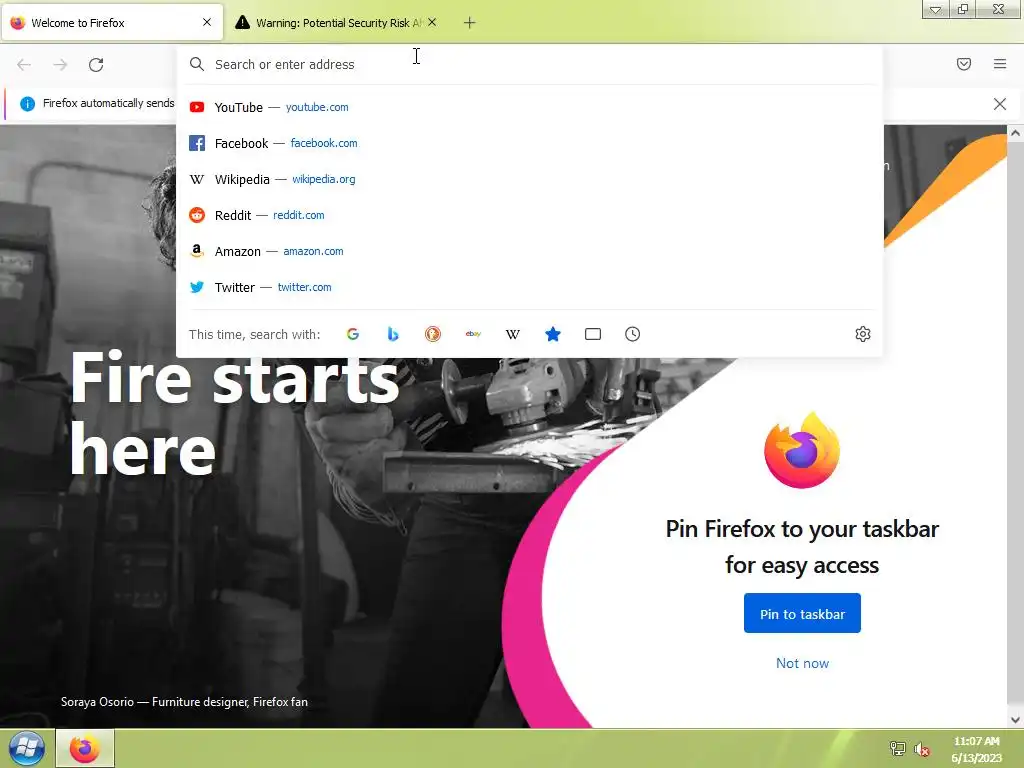
Task: Search this time with Google icon
Action: [353, 334]
